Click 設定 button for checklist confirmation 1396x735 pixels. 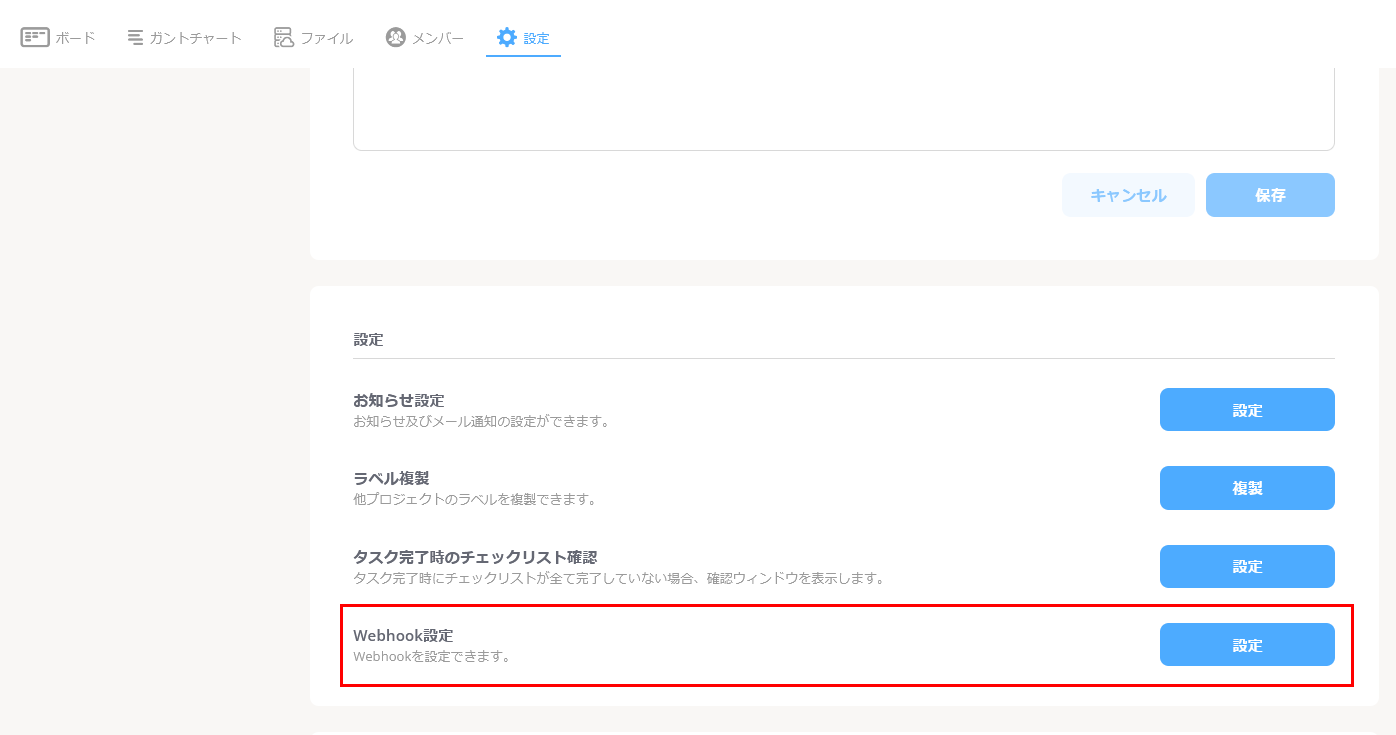1247,566
